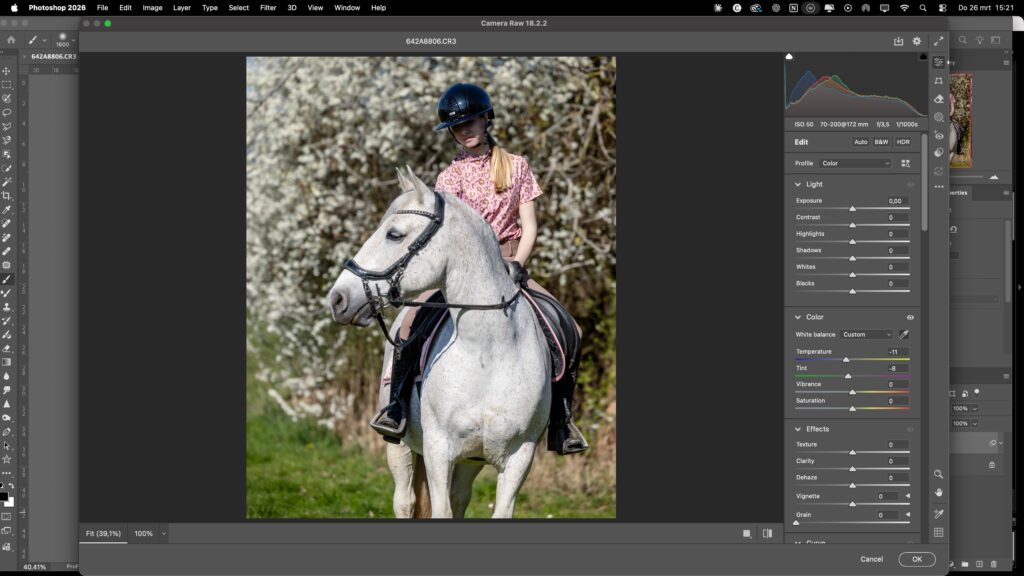
Task: Toggle the shadow clipping warning on histogram
Action: (789, 58)
